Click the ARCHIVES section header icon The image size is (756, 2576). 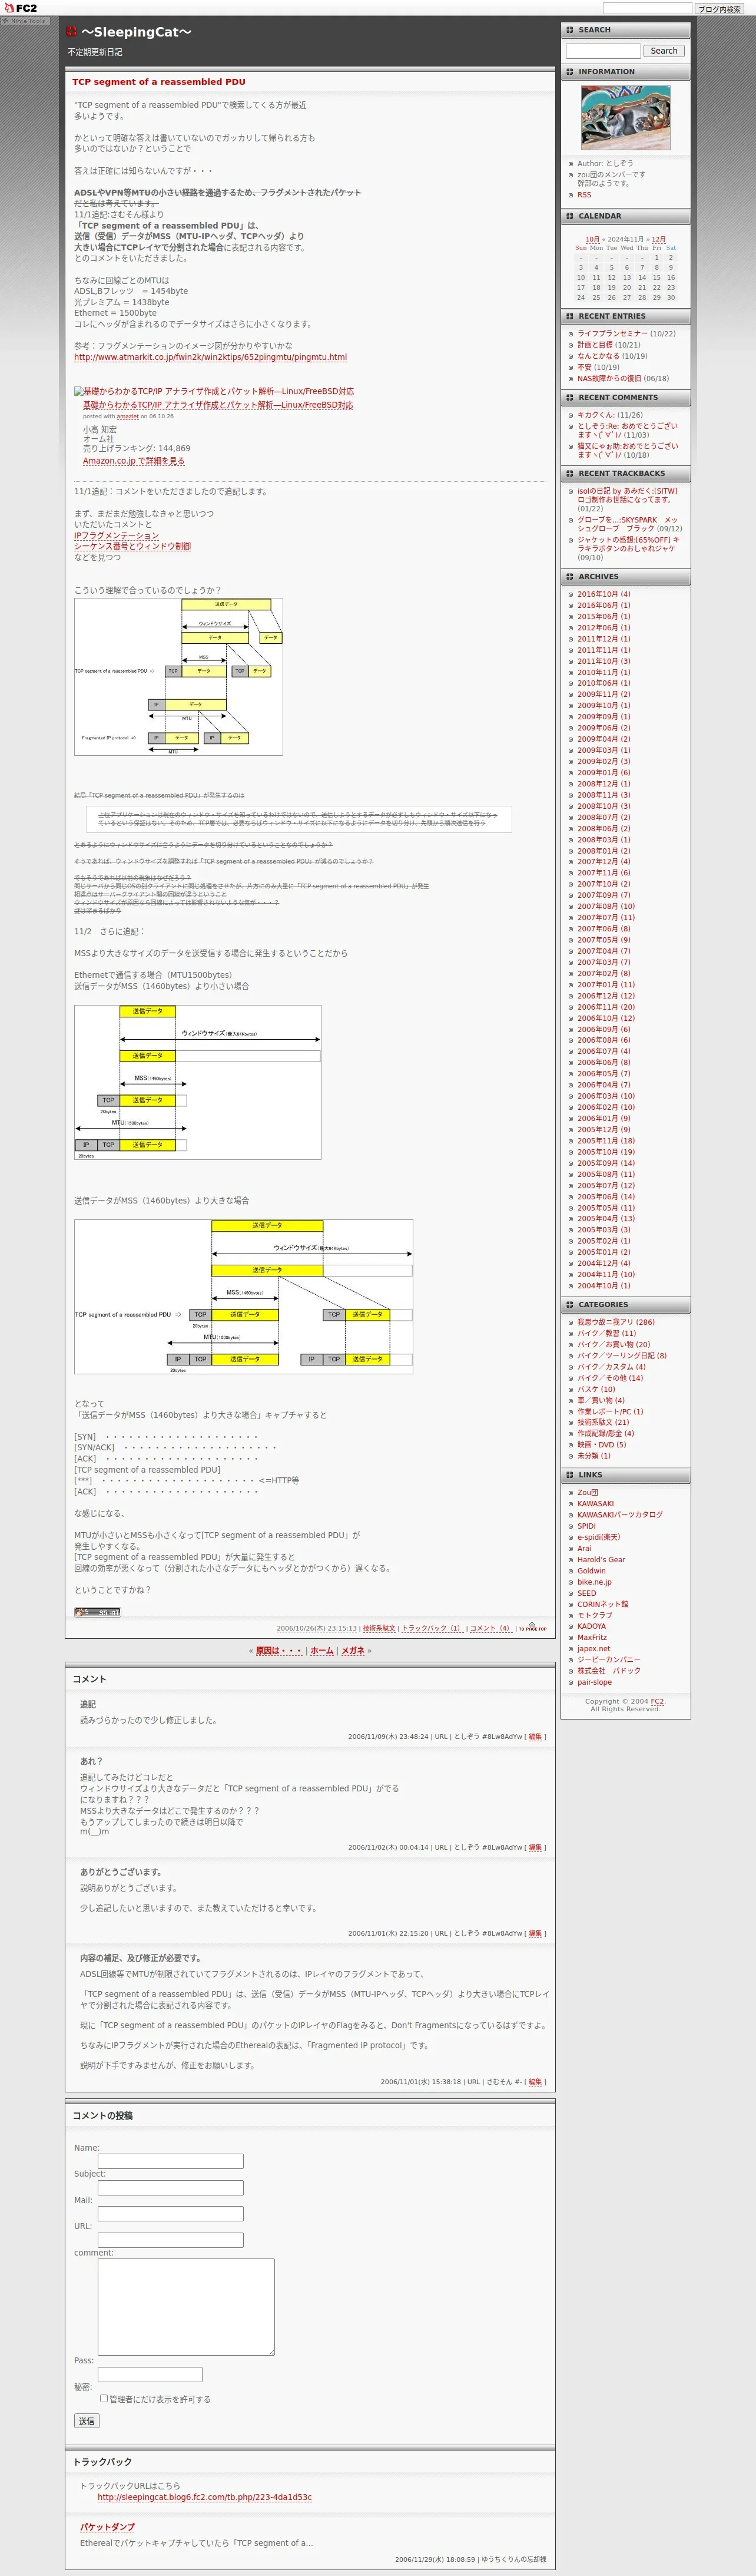(x=570, y=577)
